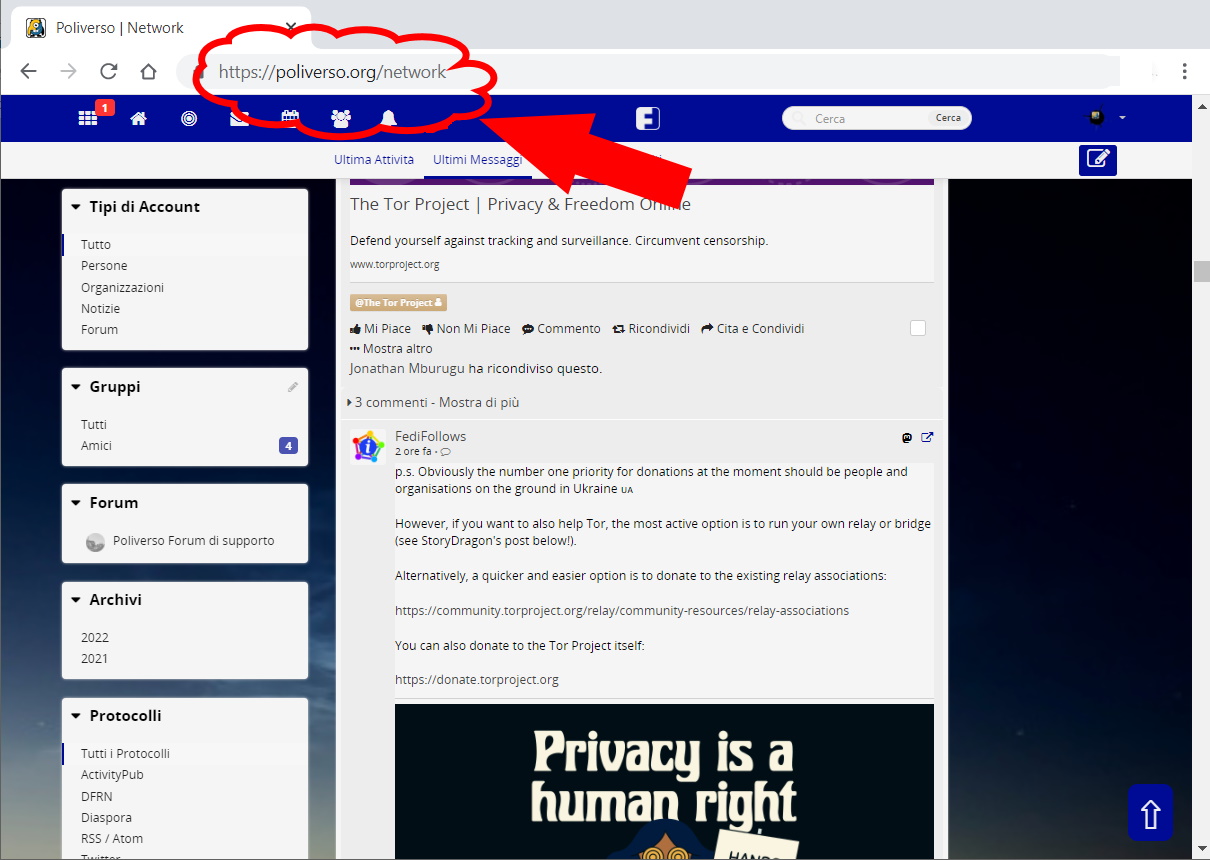1210x860 pixels.
Task: Open the Privacy is a human right image
Action: point(664,781)
